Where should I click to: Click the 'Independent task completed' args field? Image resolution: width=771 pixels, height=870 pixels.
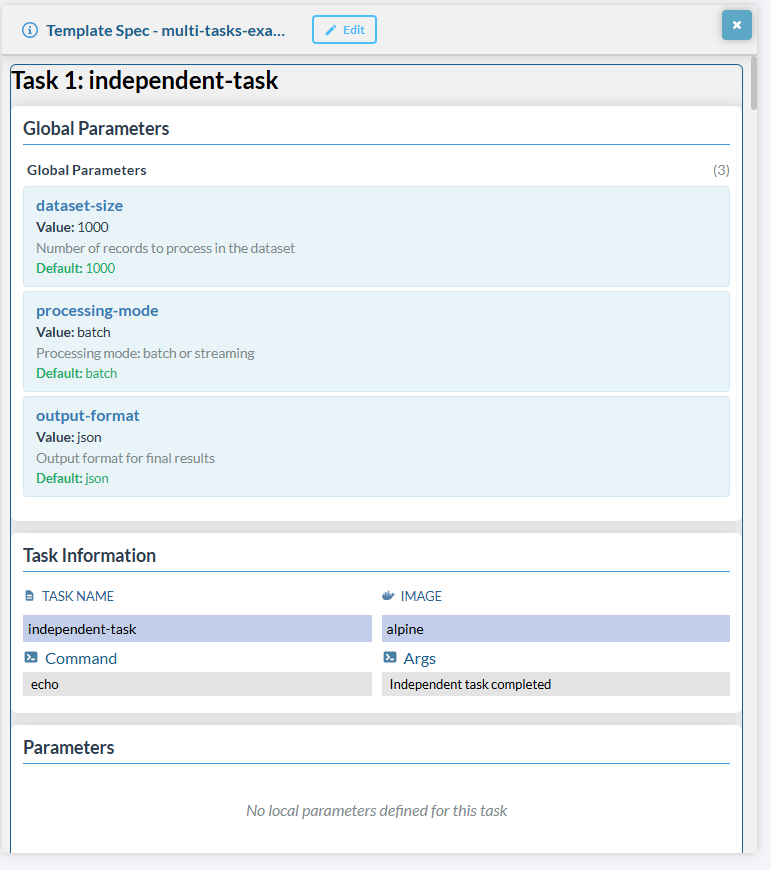coord(555,685)
